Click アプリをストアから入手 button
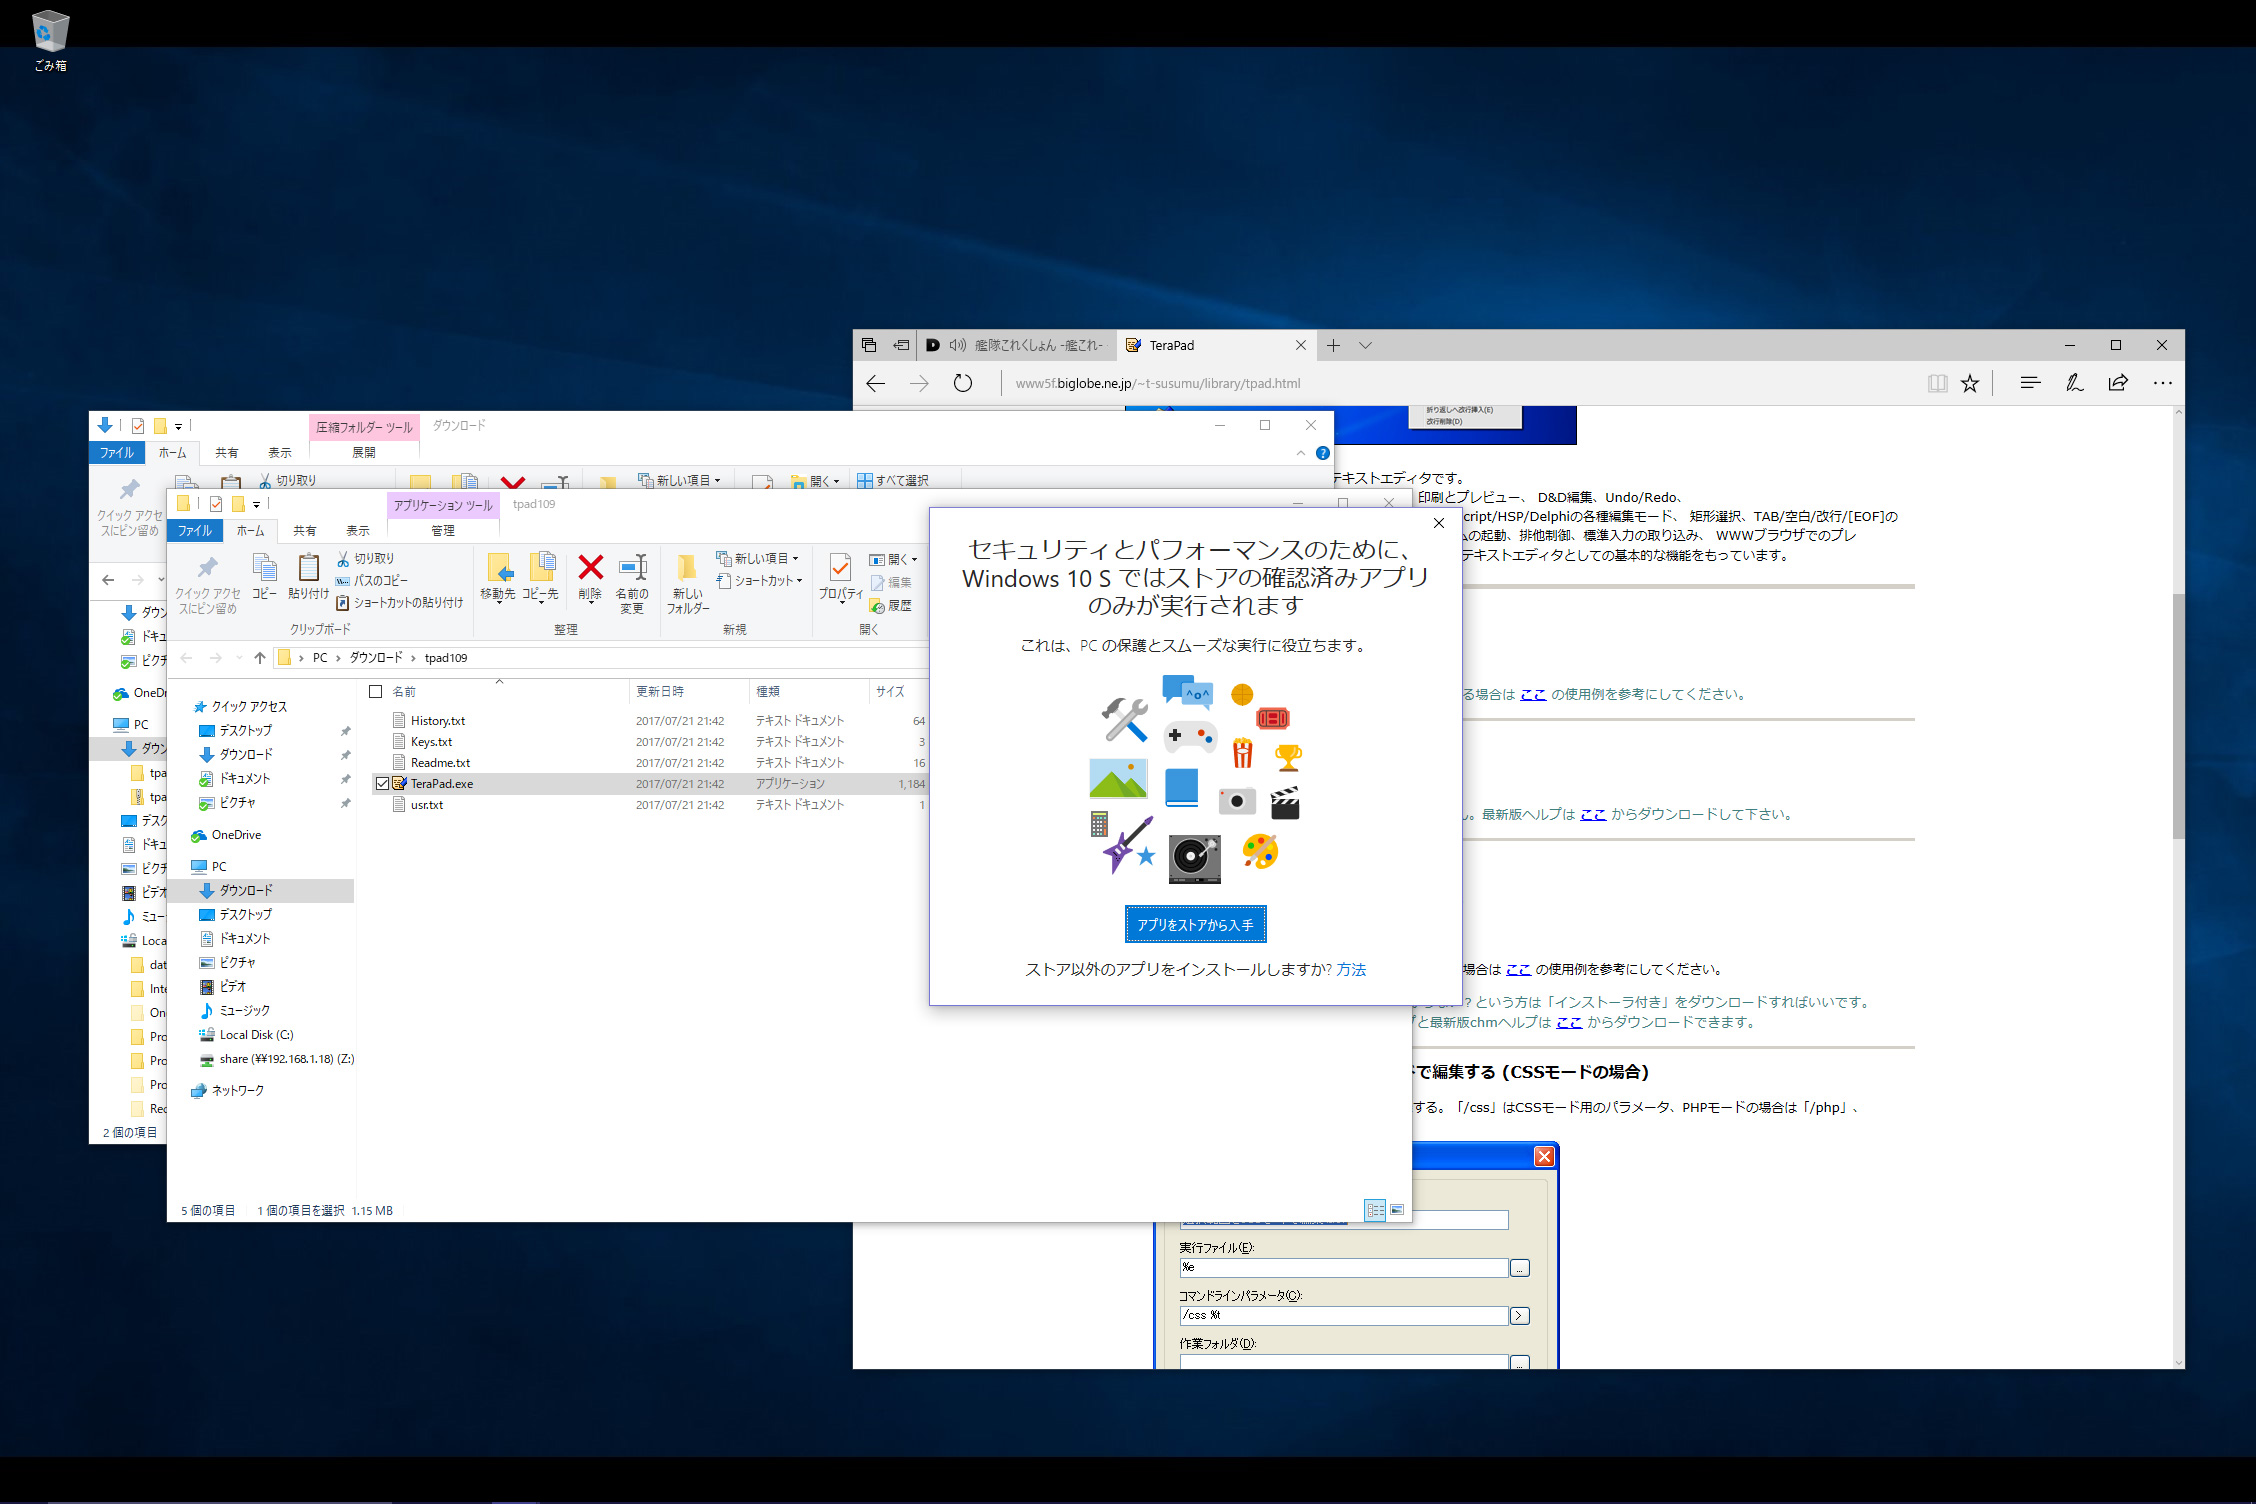The height and width of the screenshot is (1504, 2256). (x=1195, y=925)
